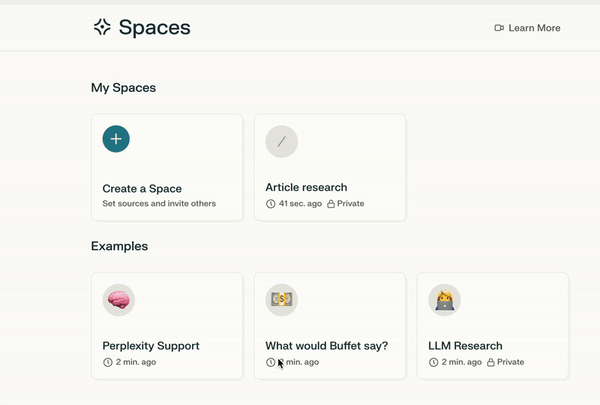Click the video camera icon by Learn More

499,28
